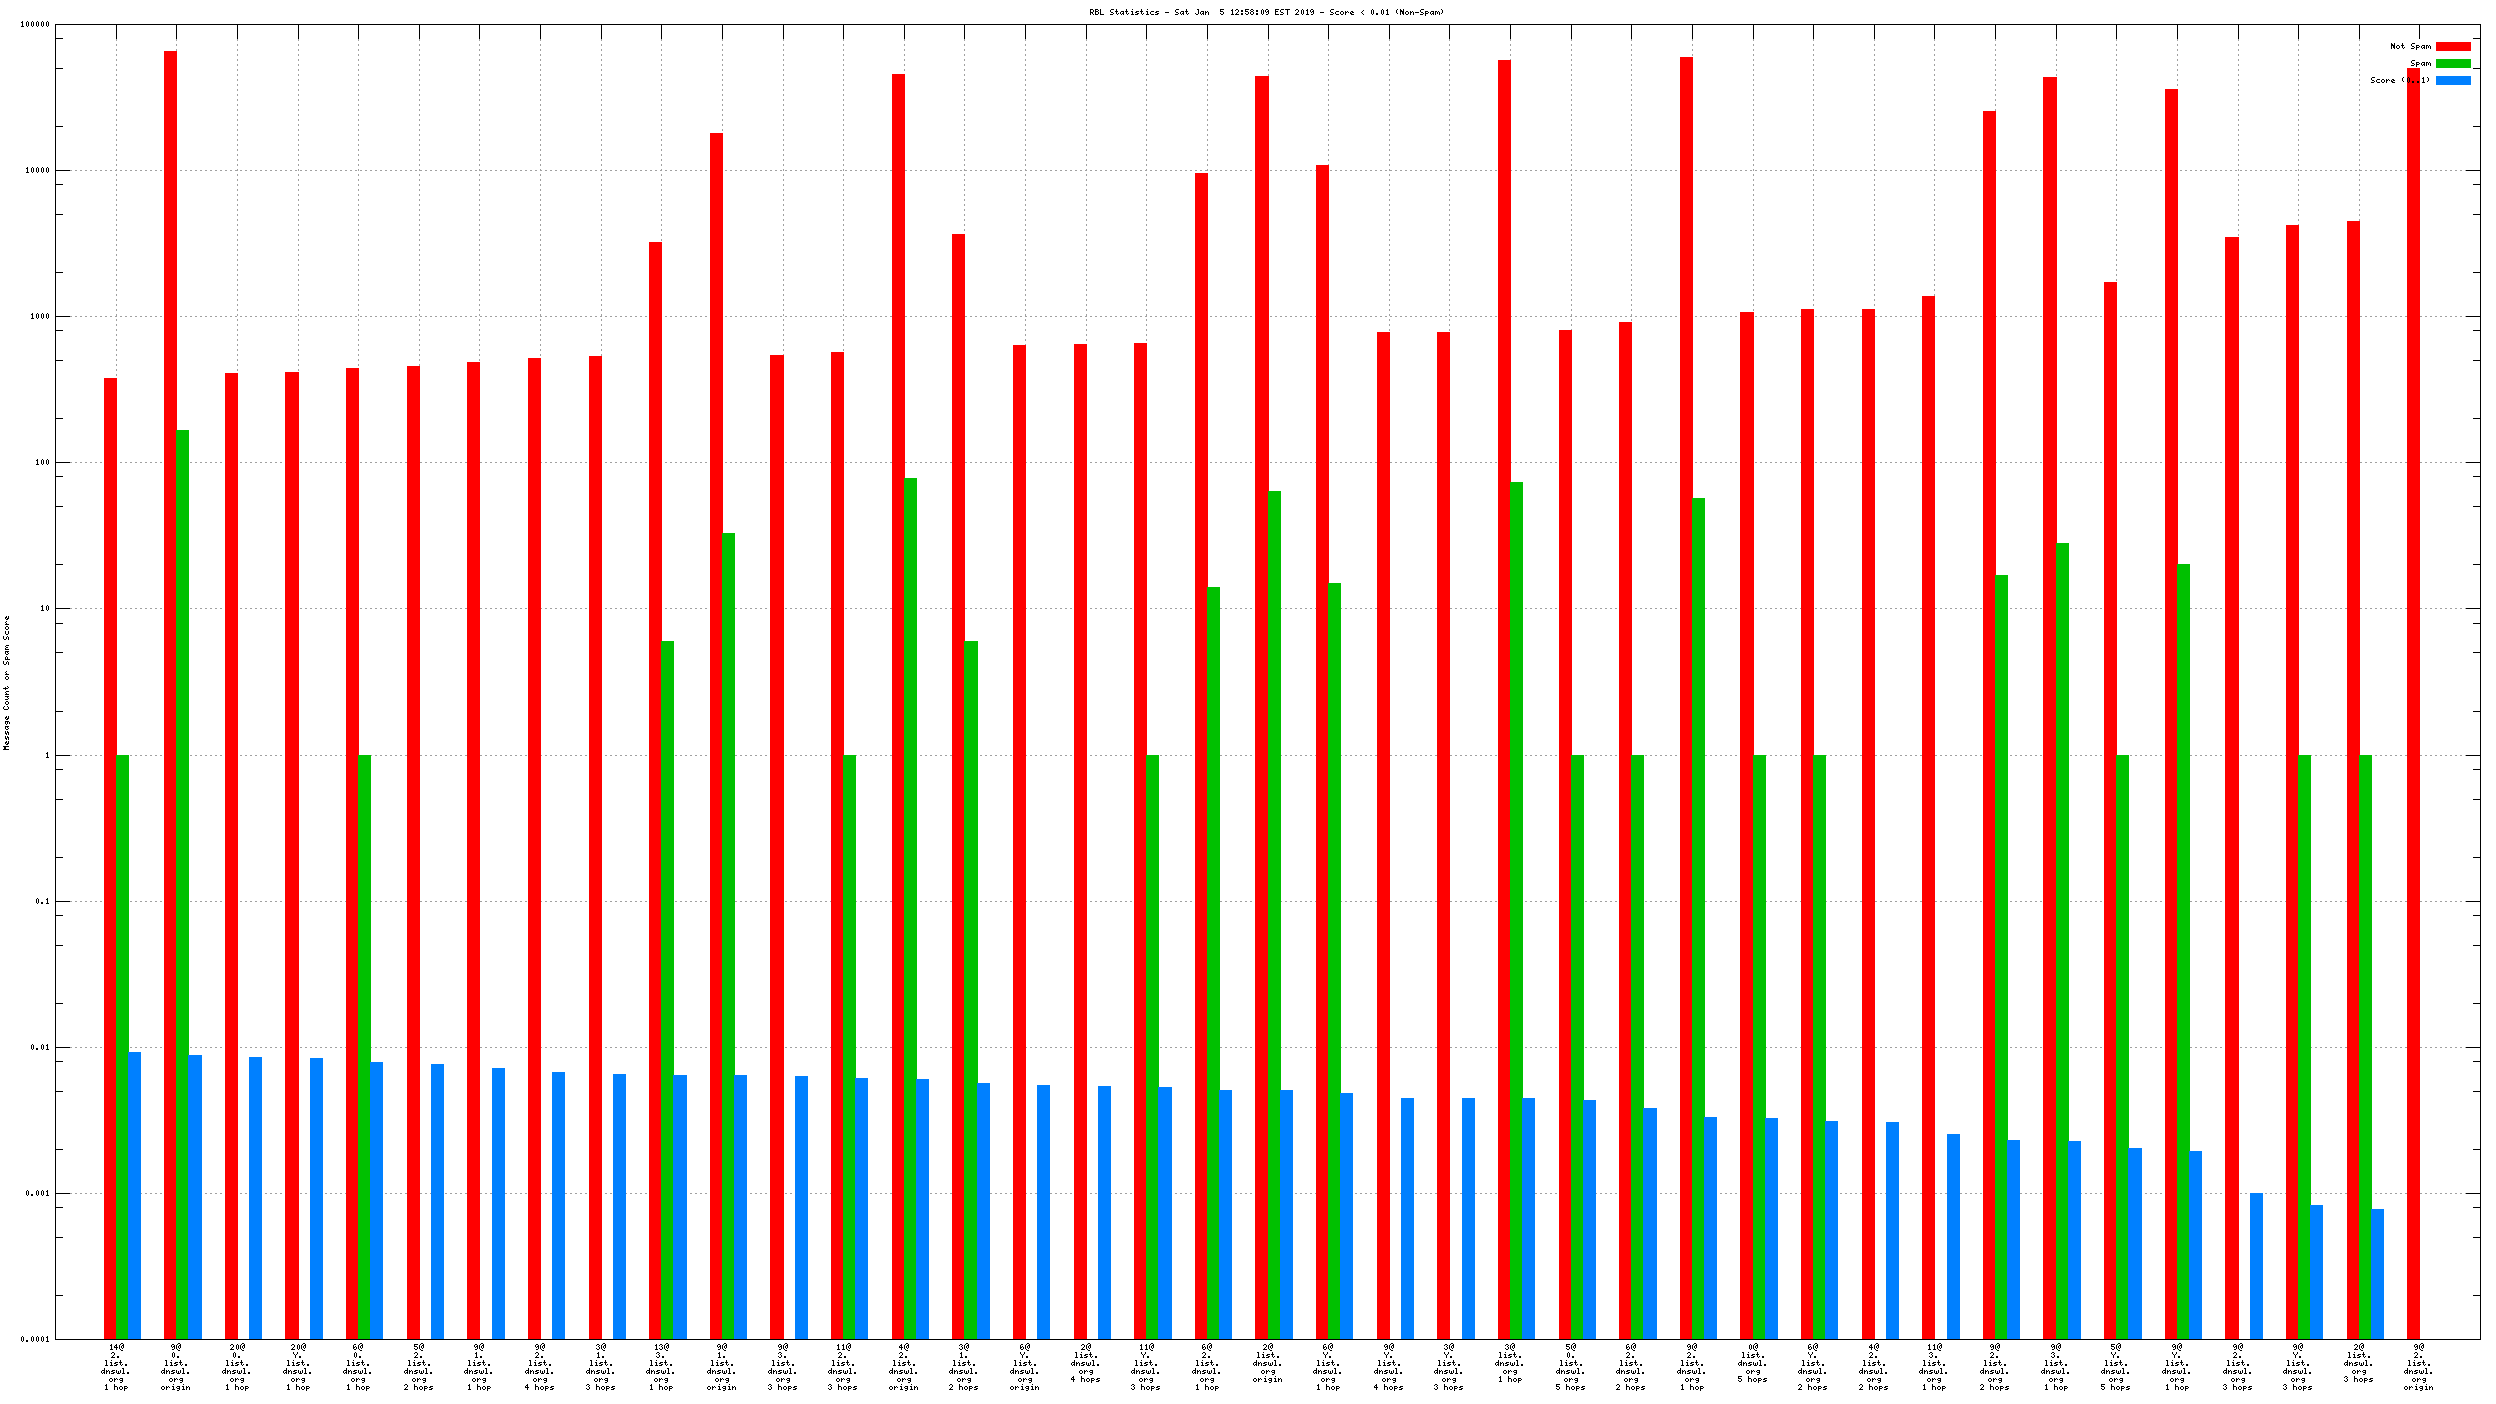Click the 'Not Spam' legend label
This screenshot has width=2496, height=1404.
pos(2409,46)
